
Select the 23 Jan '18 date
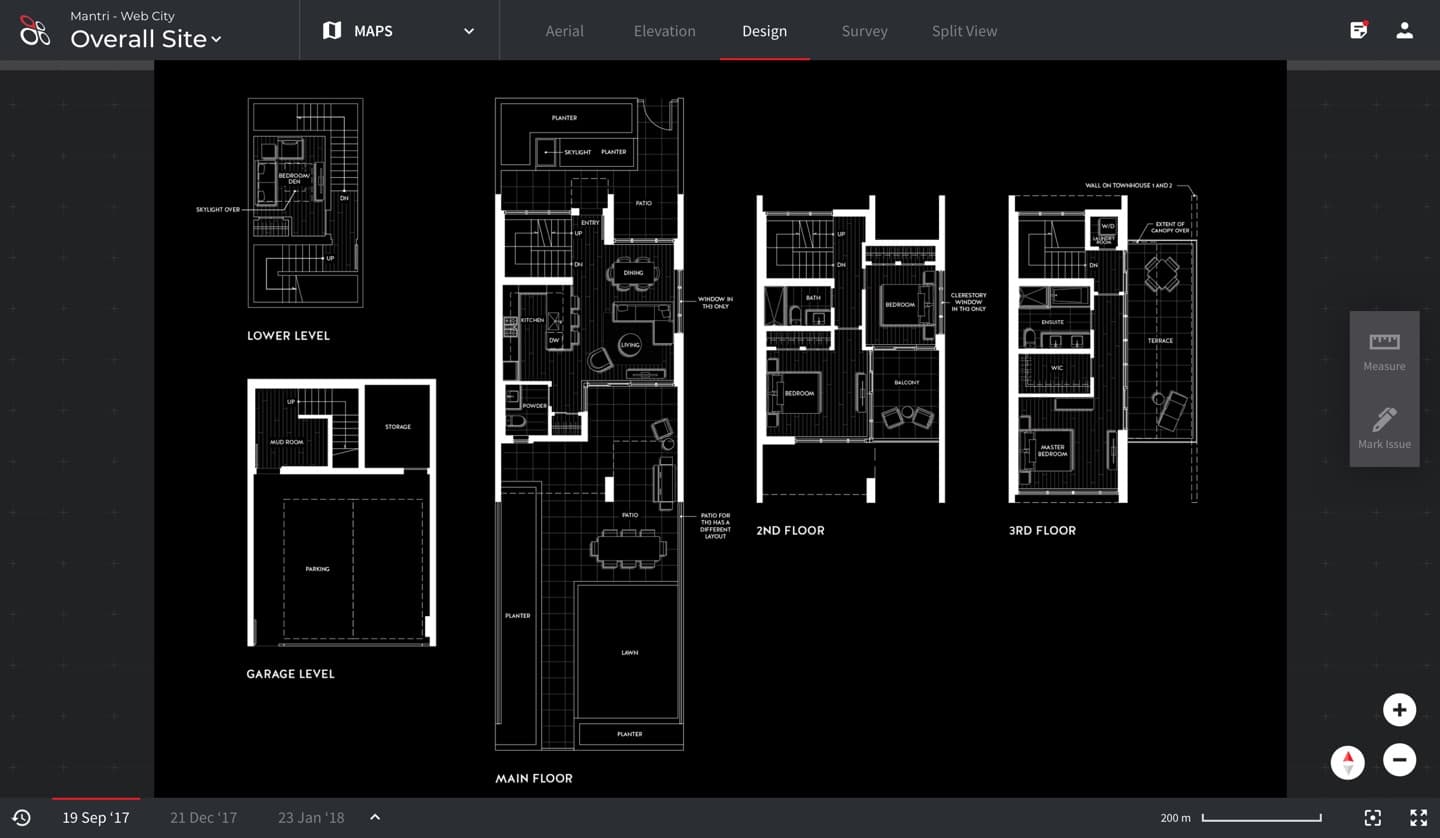[x=311, y=818]
